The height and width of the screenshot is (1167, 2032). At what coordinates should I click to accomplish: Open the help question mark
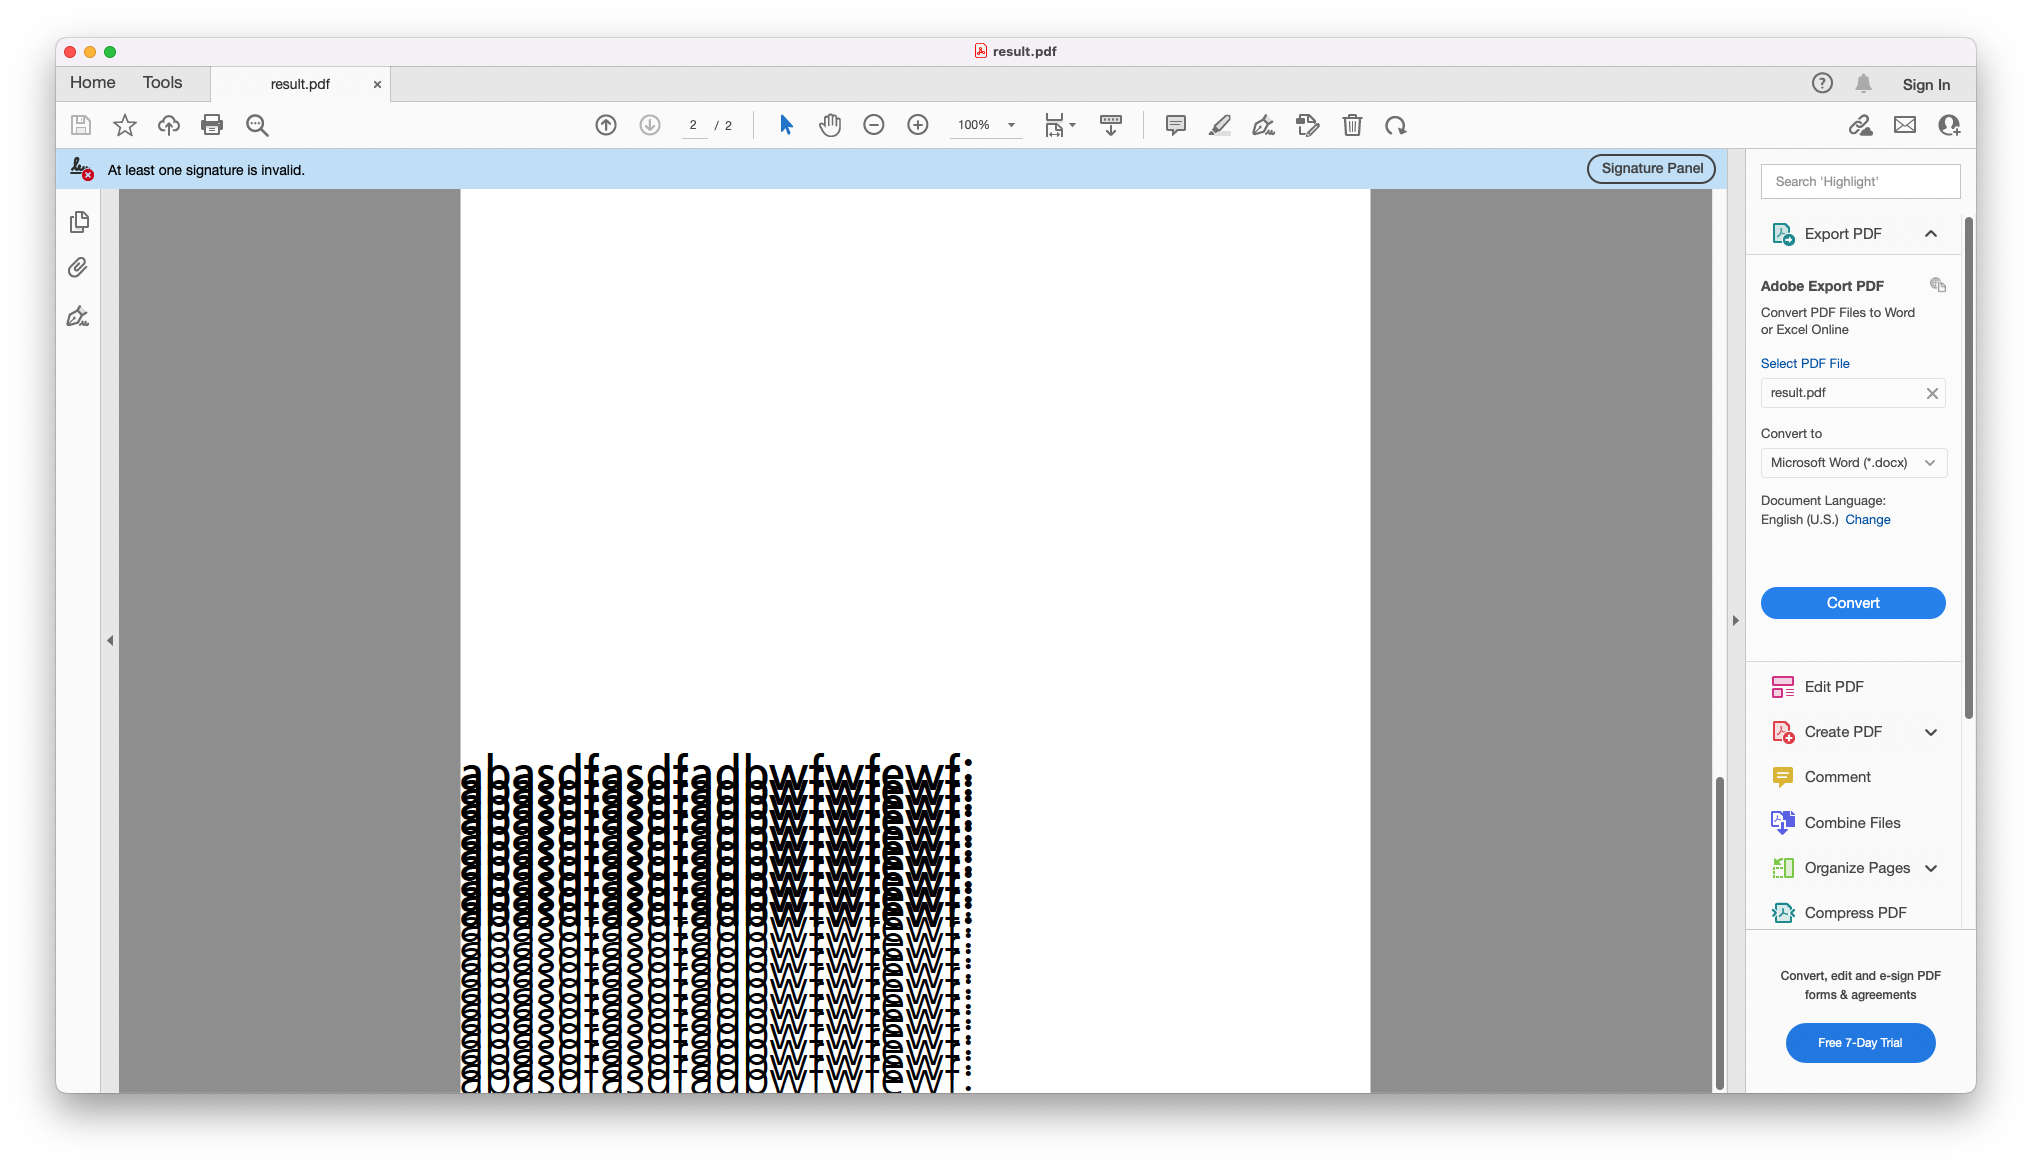pos(1822,83)
